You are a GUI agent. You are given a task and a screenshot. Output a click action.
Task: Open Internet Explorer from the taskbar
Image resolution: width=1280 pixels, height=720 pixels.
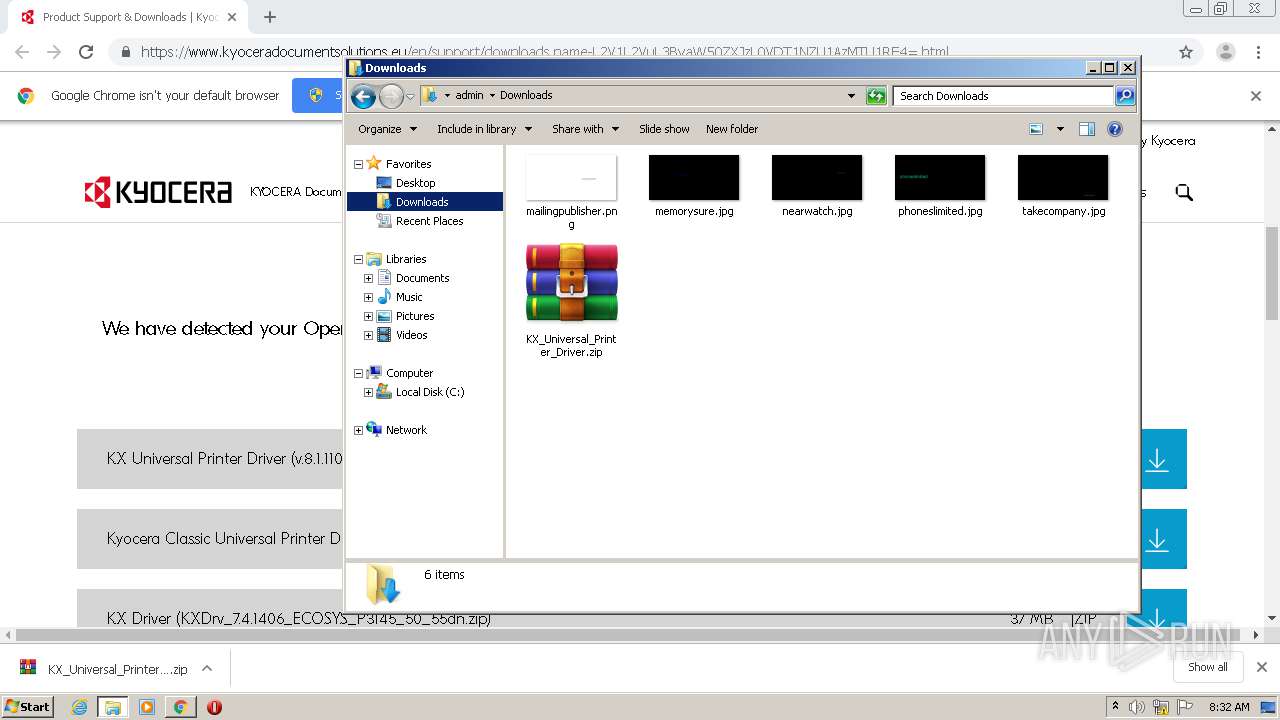click(80, 707)
